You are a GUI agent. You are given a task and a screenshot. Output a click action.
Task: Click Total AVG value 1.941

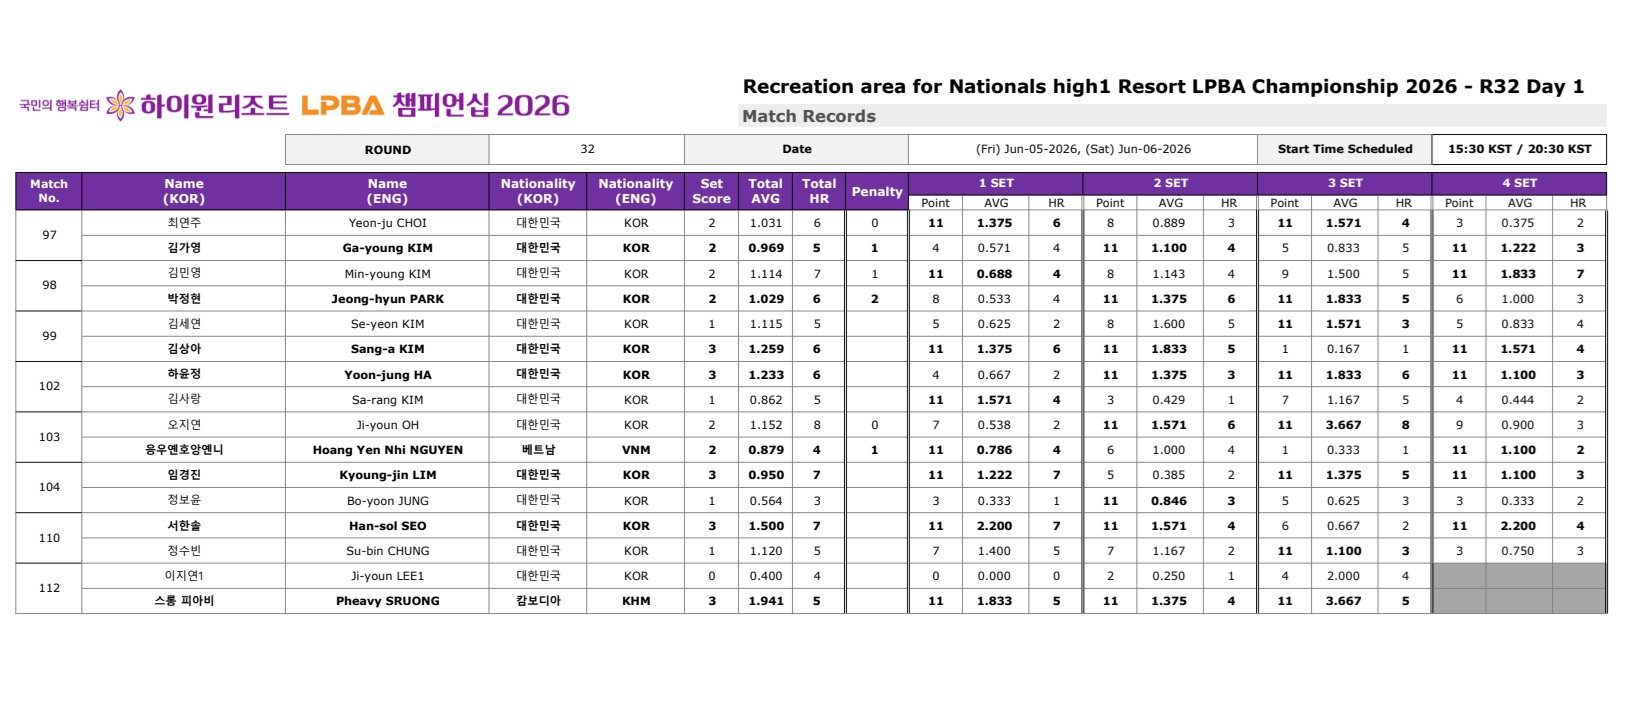tap(766, 601)
